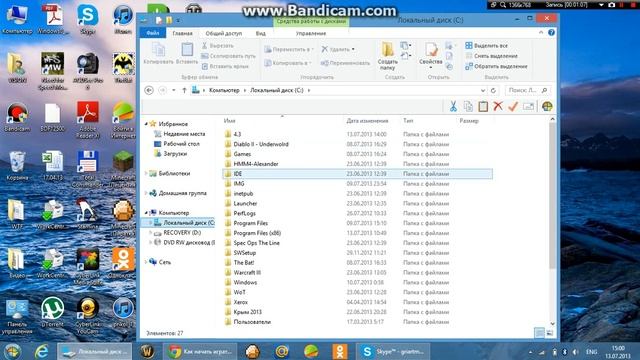Viewport: 640px width, 360px height.
Task: Click the file list vertical scrollbar
Action: (553, 196)
